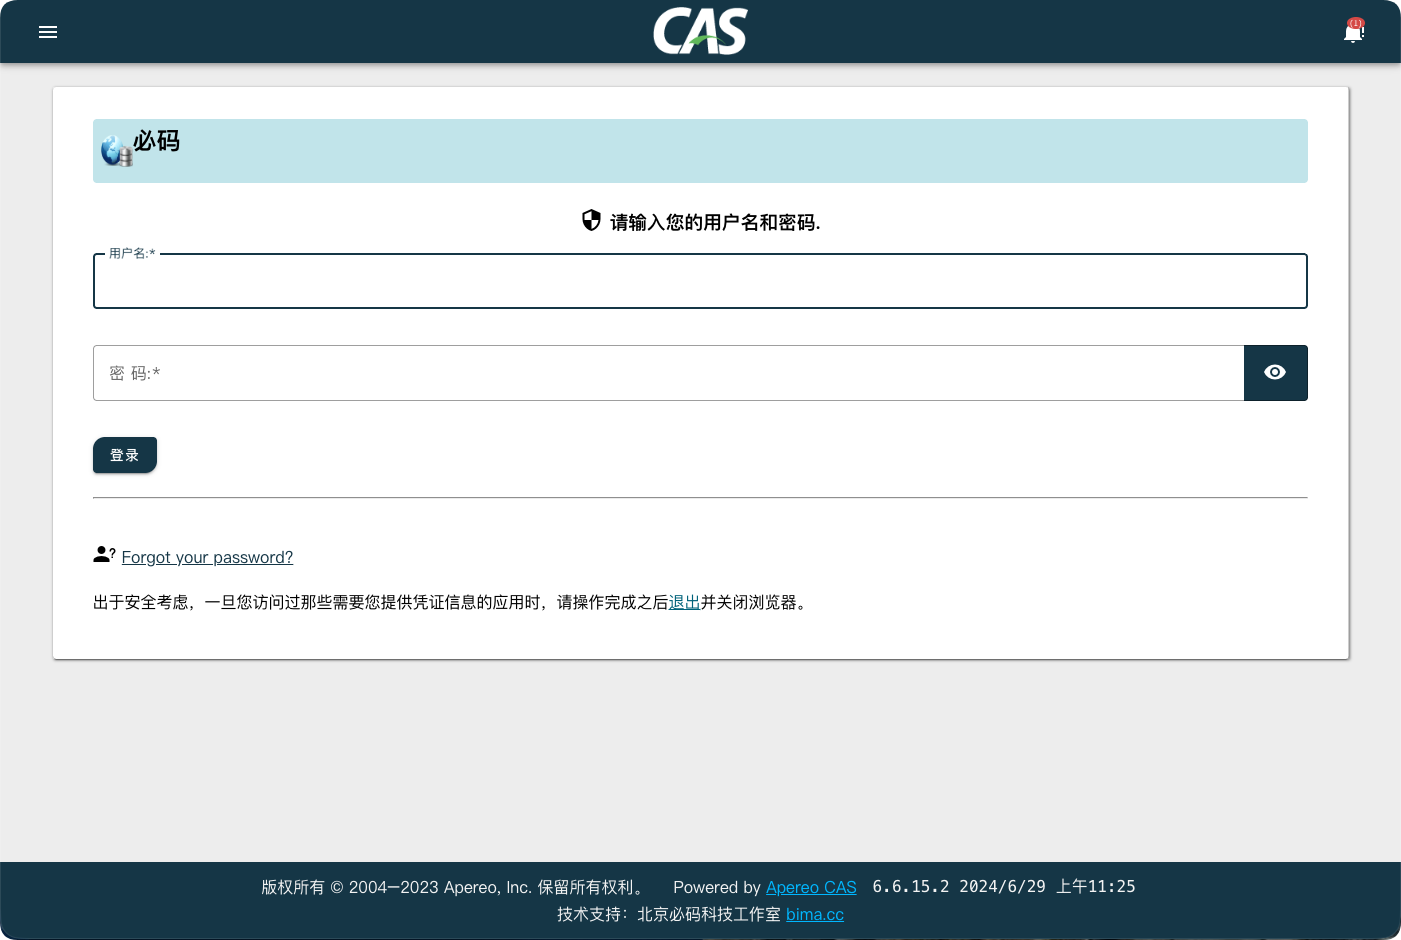Click the person-with-question icon near password recovery

[103, 554]
